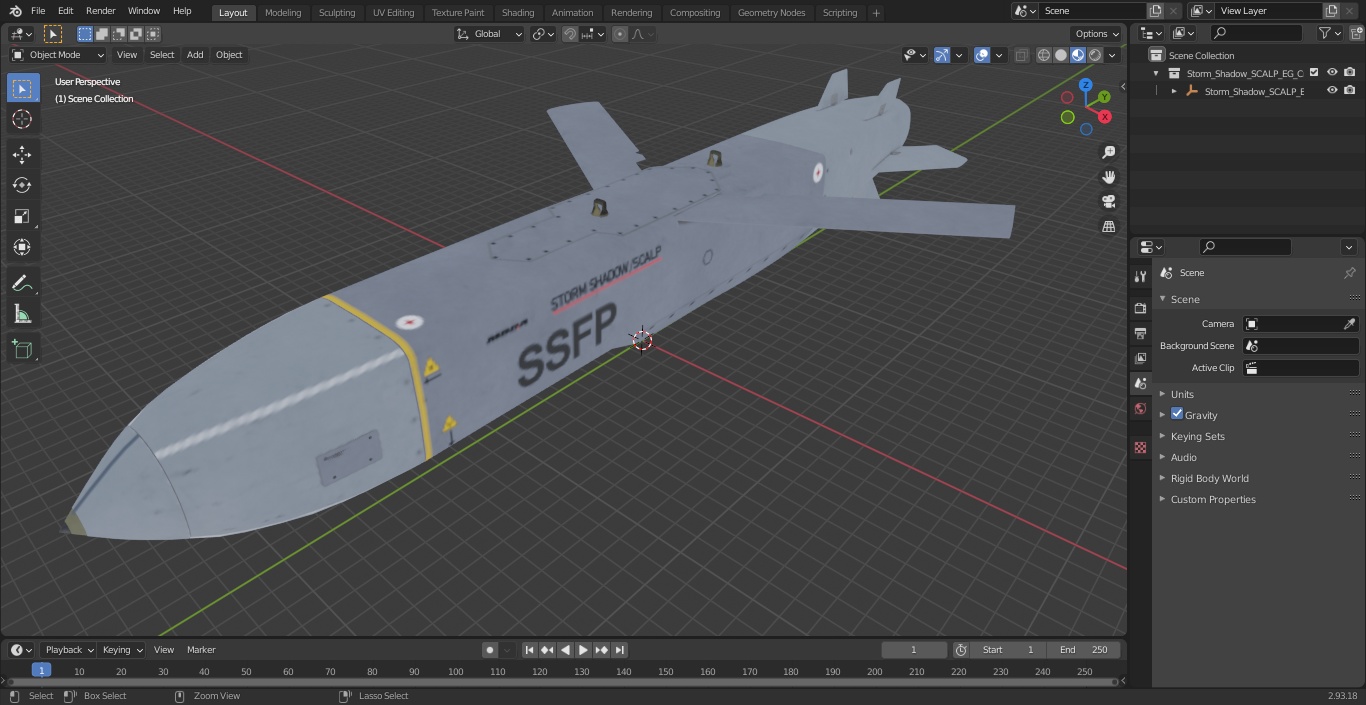
Task: Open the viewport Options dropdown
Action: 1098,34
